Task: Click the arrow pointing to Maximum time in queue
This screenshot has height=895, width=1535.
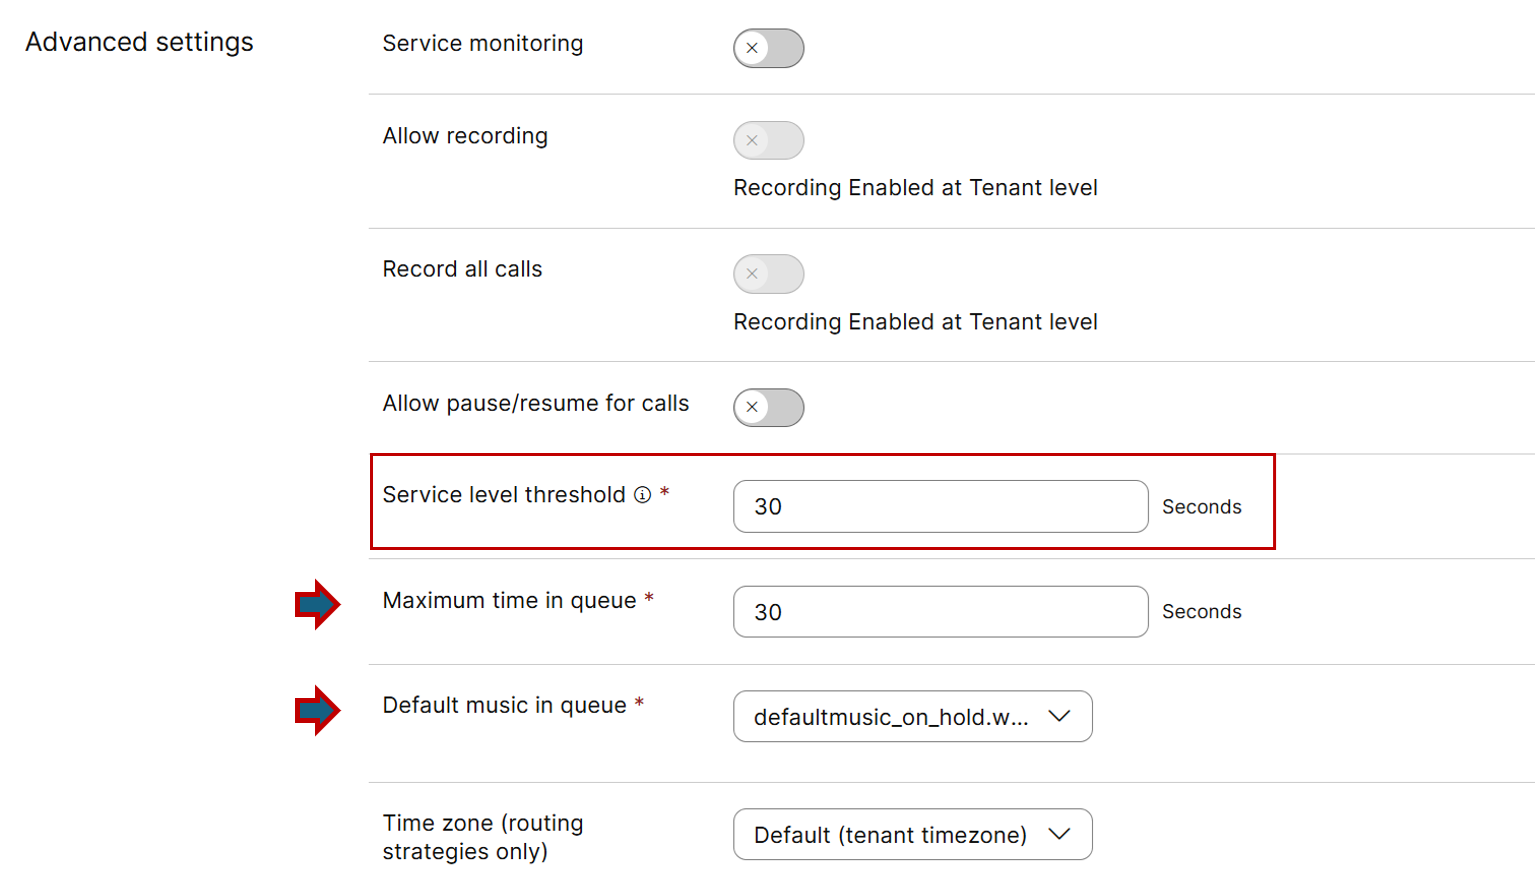Action: (317, 604)
